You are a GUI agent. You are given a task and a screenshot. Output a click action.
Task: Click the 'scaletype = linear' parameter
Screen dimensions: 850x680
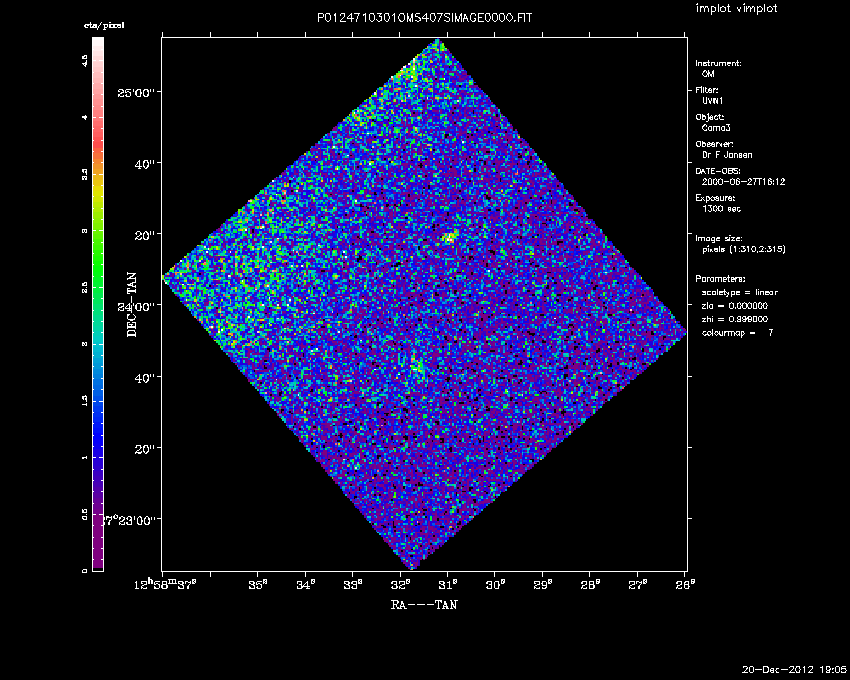pyautogui.click(x=740, y=292)
